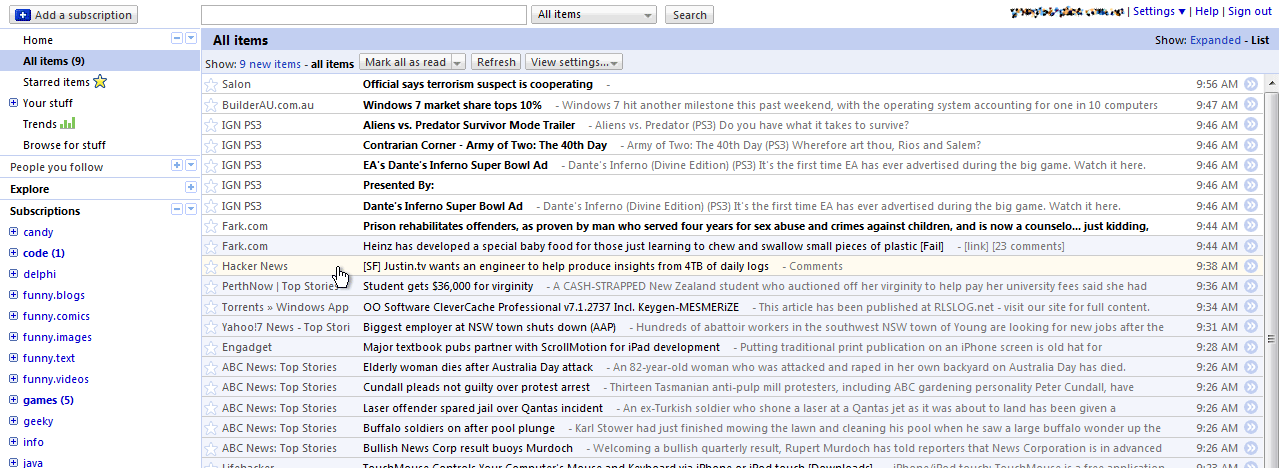Click the star icon beside Starred items
This screenshot has height=468, width=1279.
(x=100, y=82)
